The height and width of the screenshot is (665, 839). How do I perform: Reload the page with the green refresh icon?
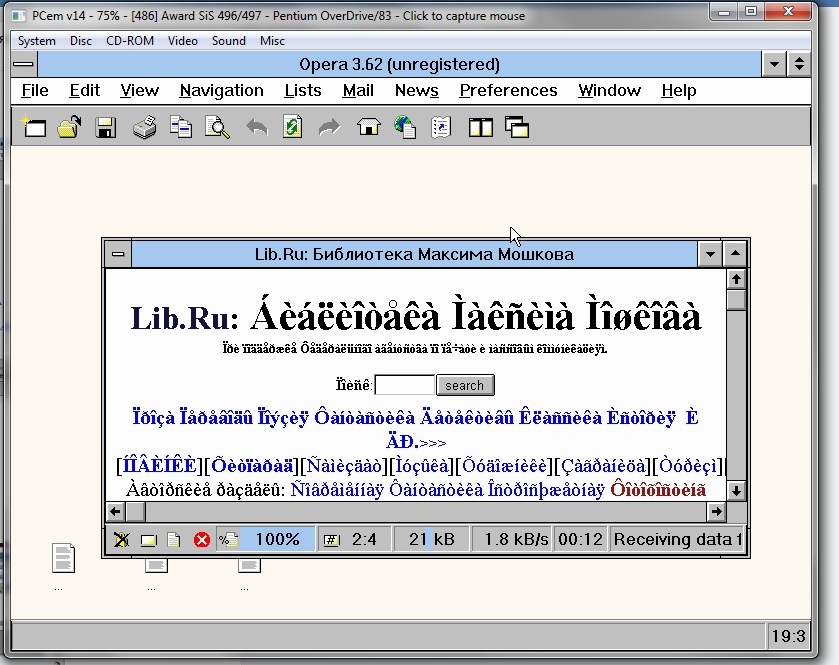(293, 127)
